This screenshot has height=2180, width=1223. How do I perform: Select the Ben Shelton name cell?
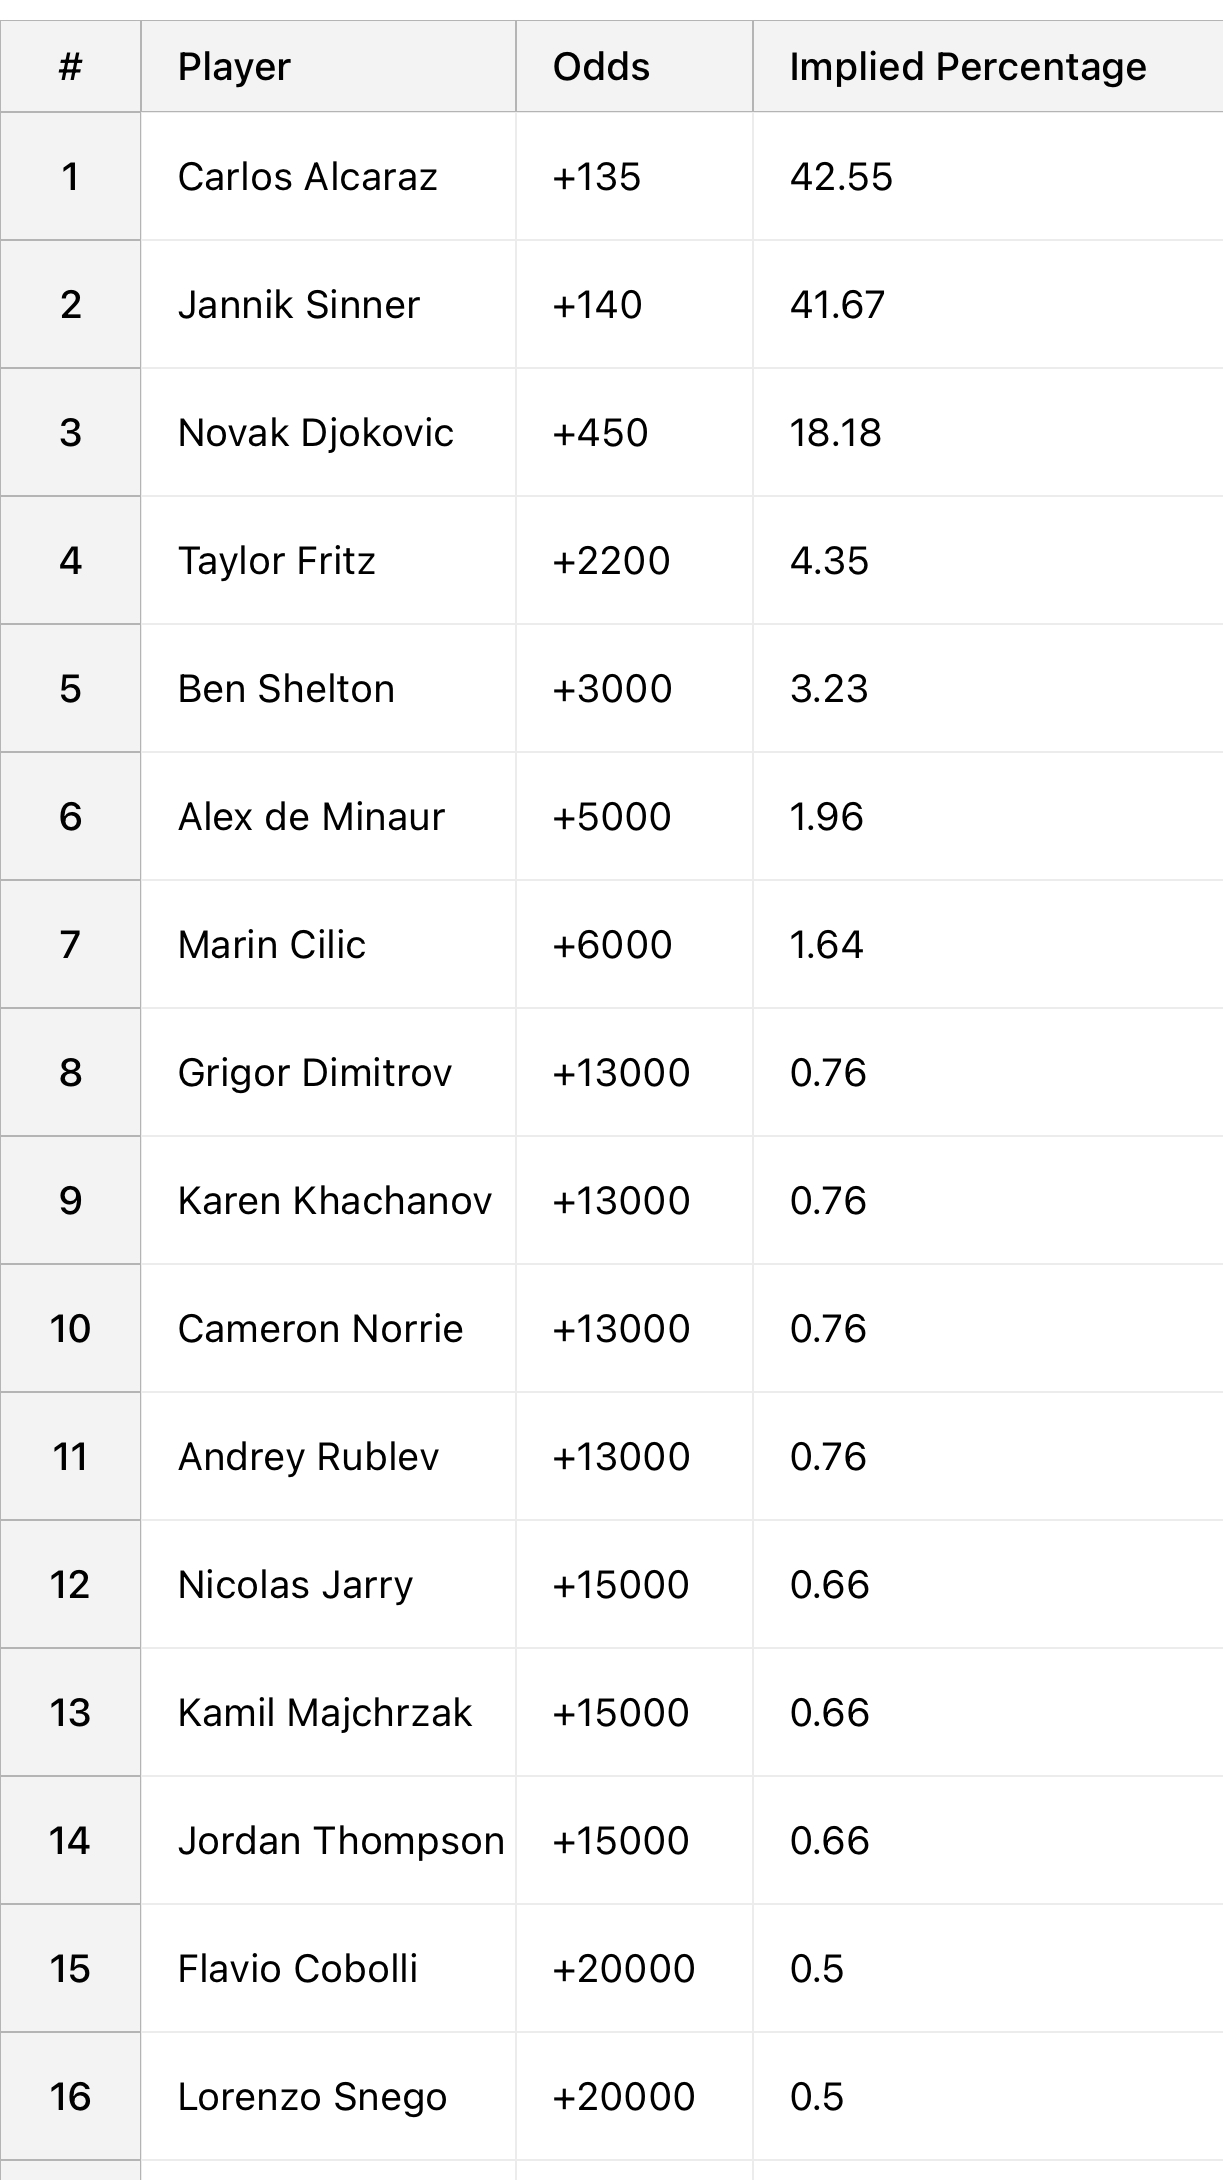[328, 688]
